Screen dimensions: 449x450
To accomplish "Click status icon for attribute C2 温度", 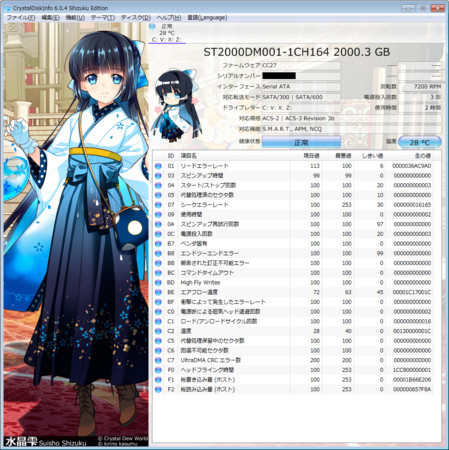I will [158, 331].
